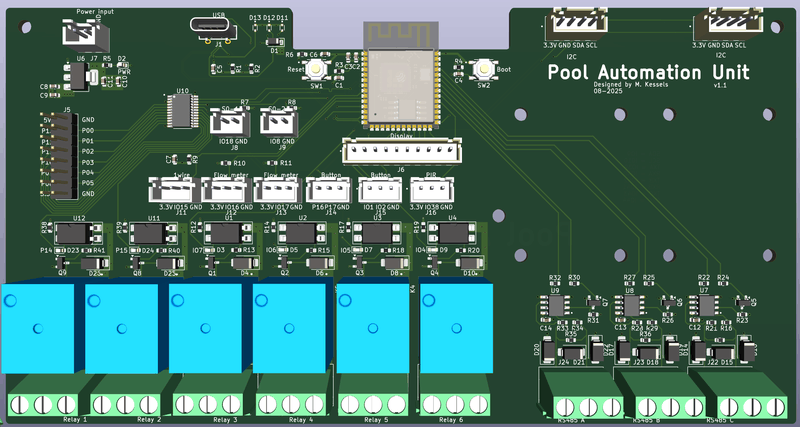Select the transistor Q7 near U9

point(594,303)
